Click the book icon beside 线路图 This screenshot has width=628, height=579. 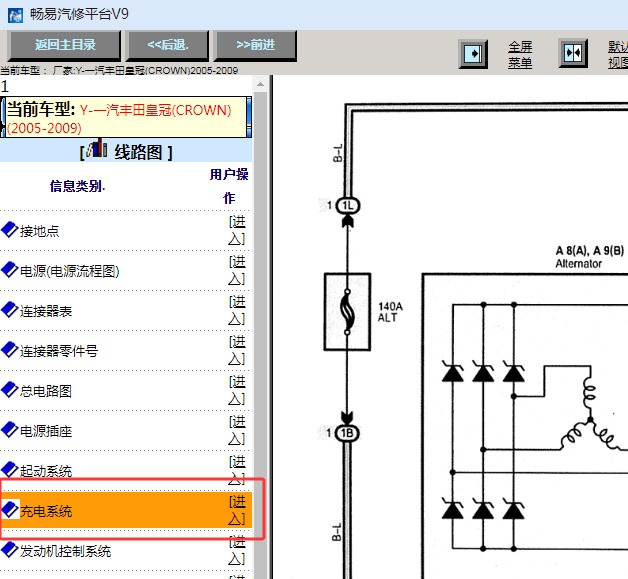coord(97,148)
